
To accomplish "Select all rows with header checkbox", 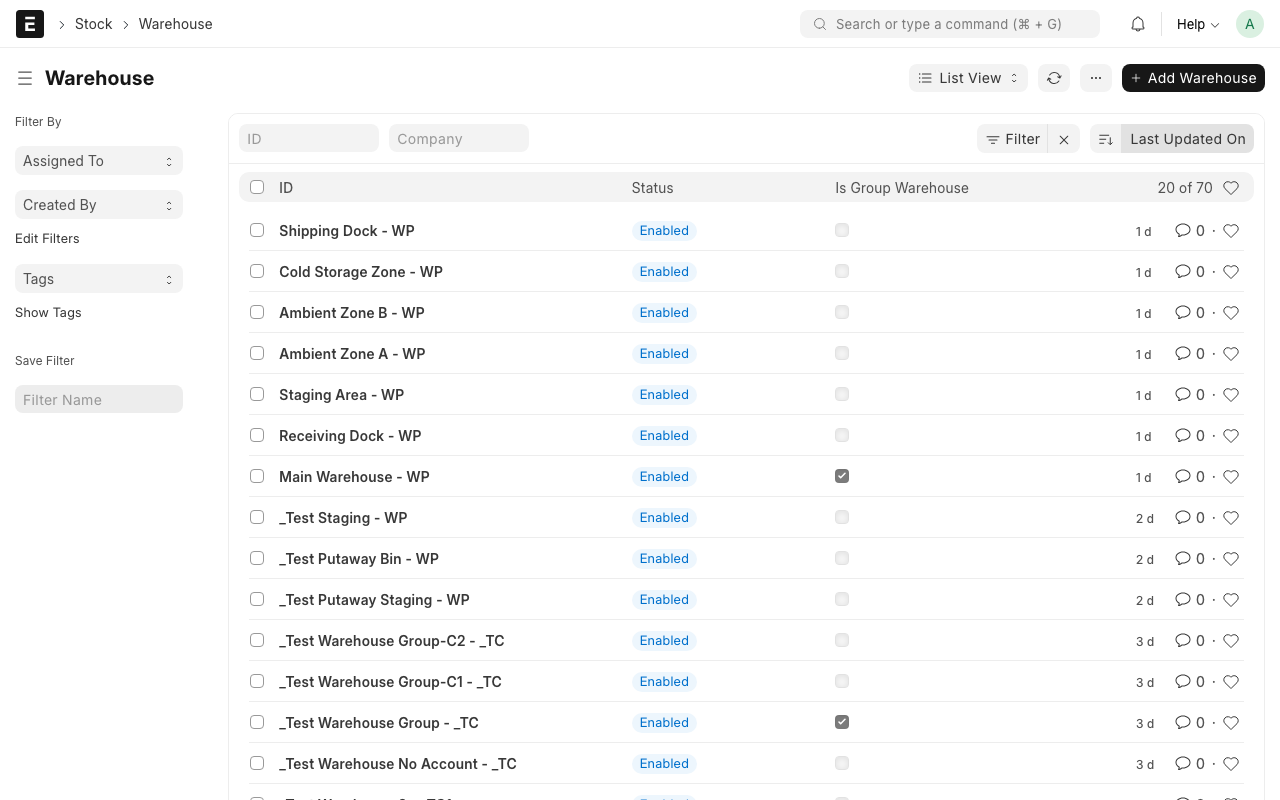I will click(257, 187).
